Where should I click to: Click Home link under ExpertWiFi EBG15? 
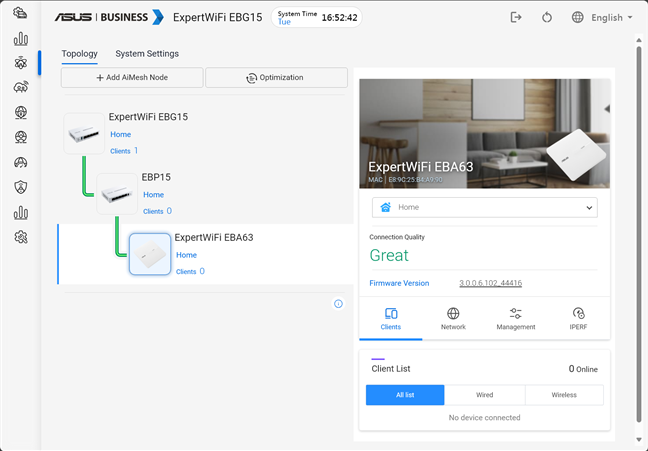tap(121, 134)
